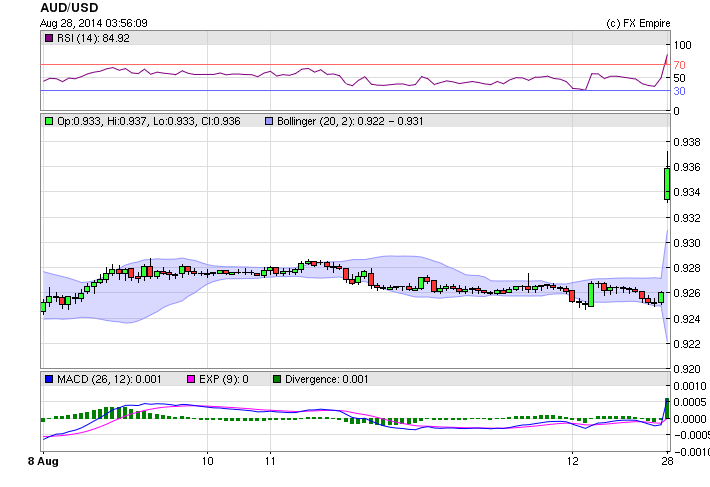Click the large green candle near 0.935
Image resolution: width=710 pixels, height=487 pixels.
667,184
